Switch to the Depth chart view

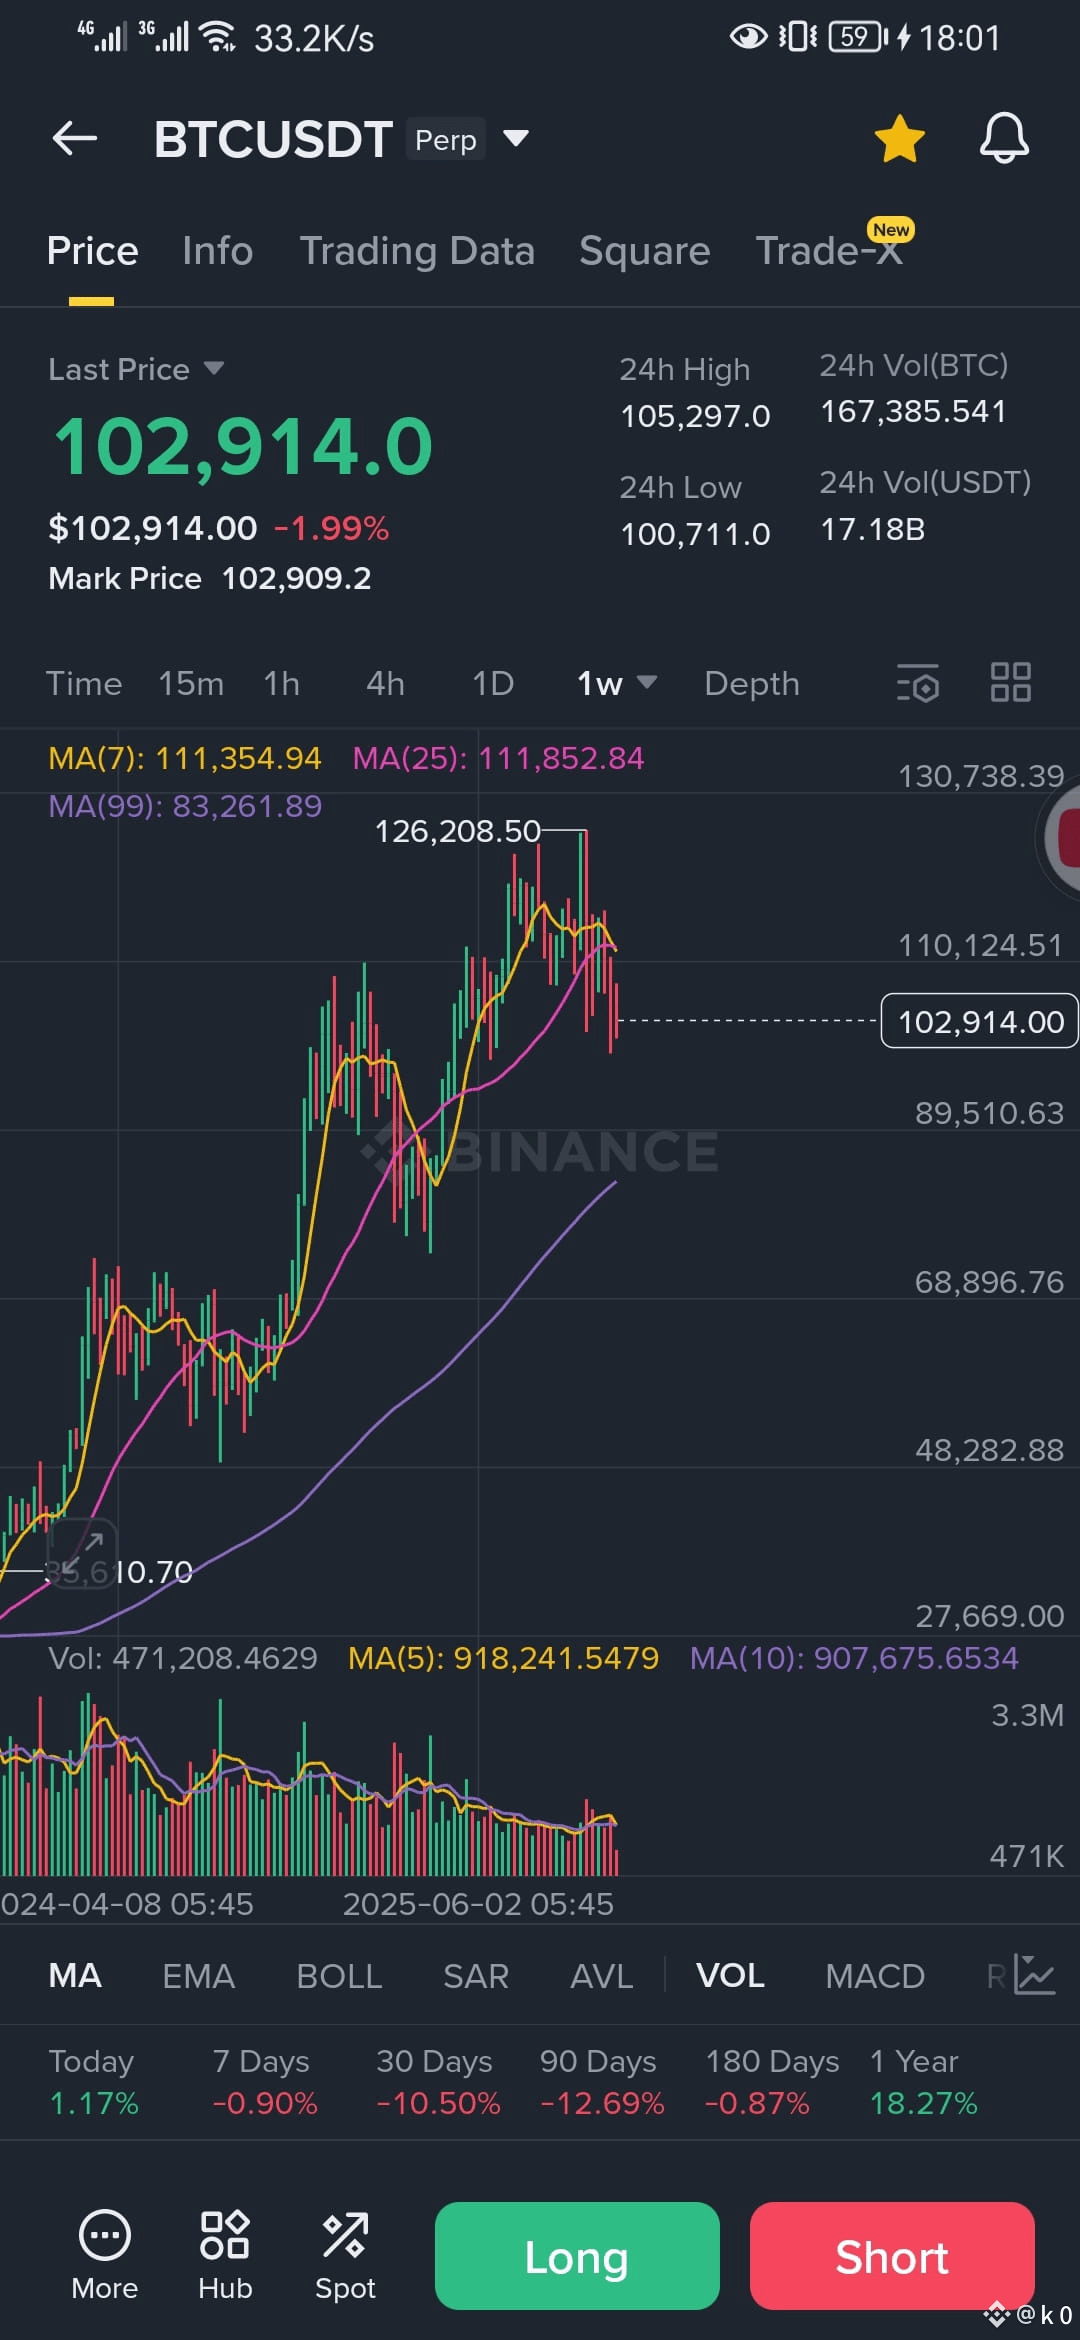tap(752, 684)
